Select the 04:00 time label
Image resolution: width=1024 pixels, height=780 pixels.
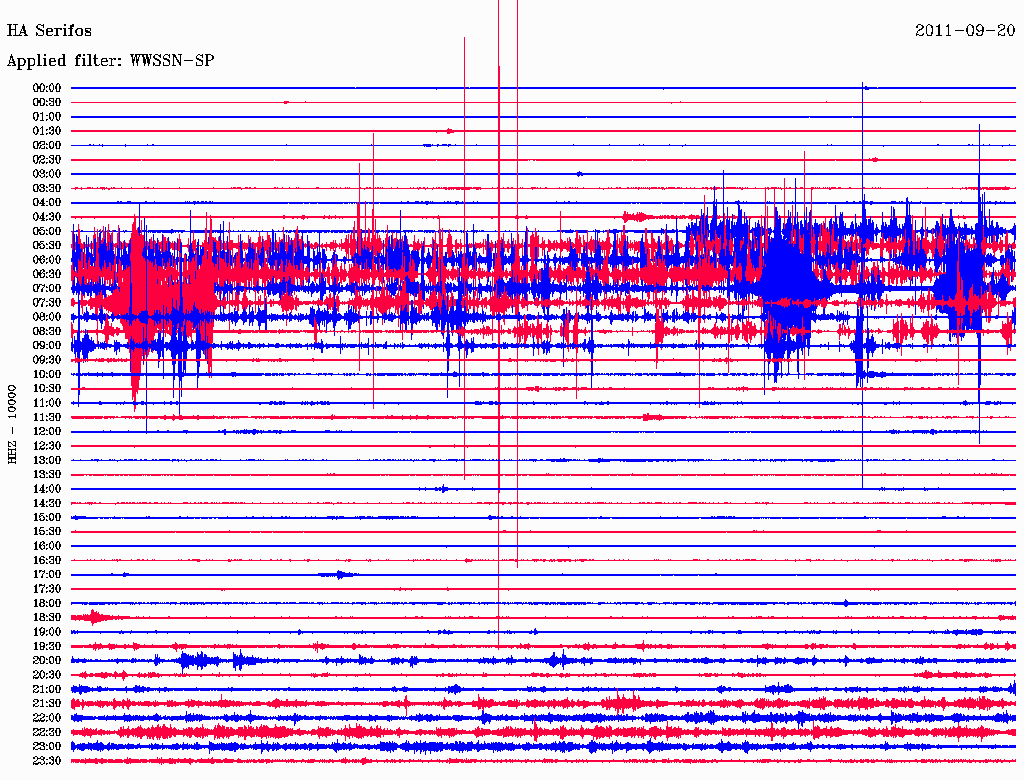[47, 203]
